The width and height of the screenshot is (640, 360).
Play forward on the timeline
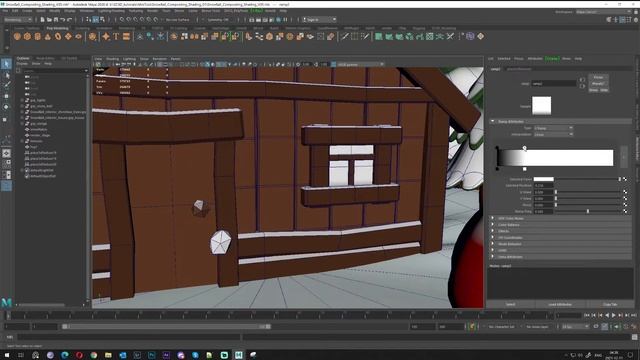(613, 316)
